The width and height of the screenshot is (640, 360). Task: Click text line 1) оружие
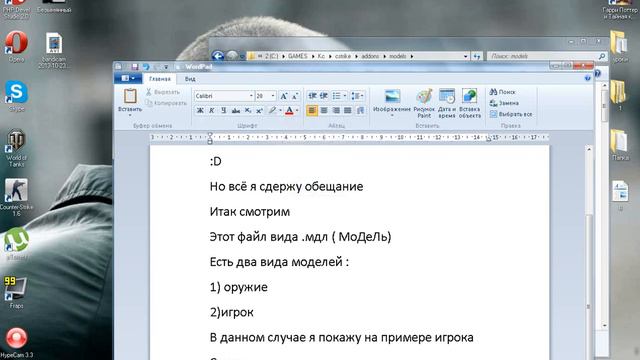tap(238, 287)
